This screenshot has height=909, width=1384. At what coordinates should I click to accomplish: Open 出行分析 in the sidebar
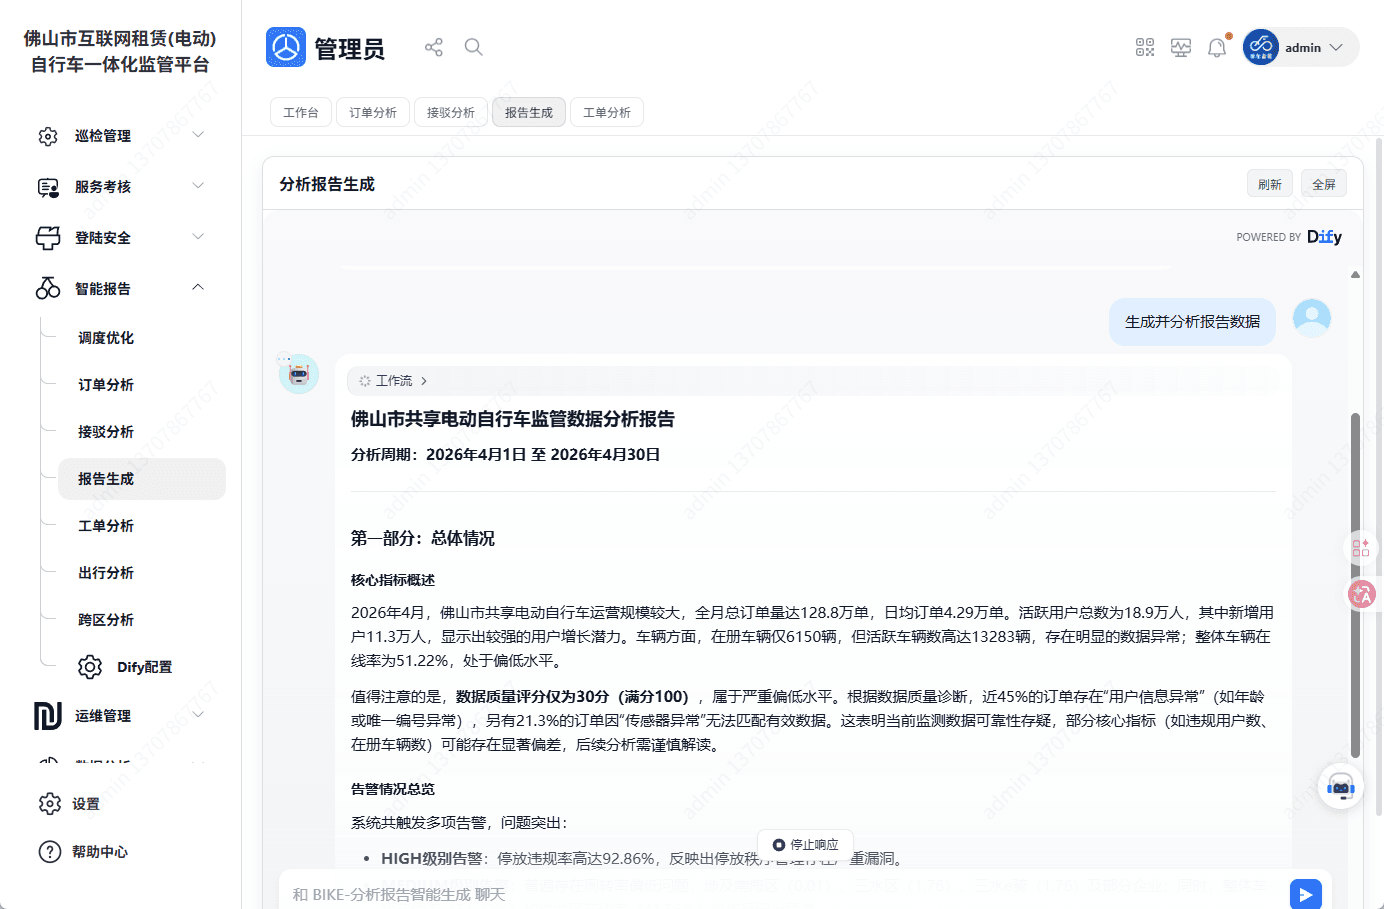[x=106, y=573]
